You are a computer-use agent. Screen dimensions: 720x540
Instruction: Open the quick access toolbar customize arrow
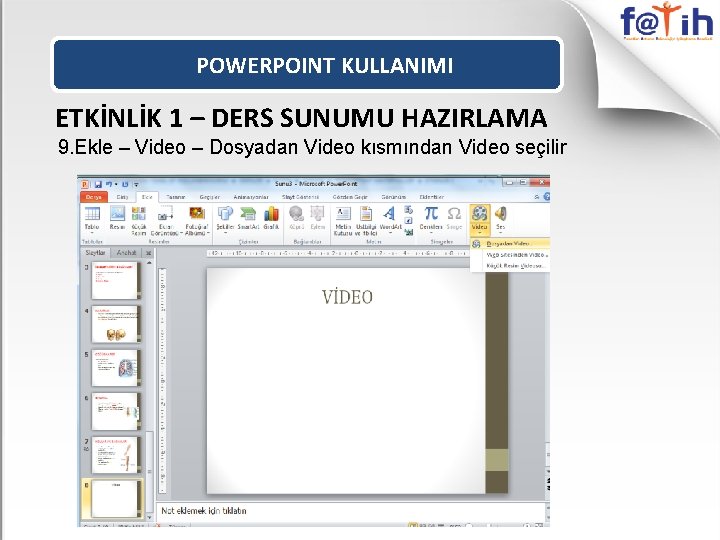pos(136,185)
